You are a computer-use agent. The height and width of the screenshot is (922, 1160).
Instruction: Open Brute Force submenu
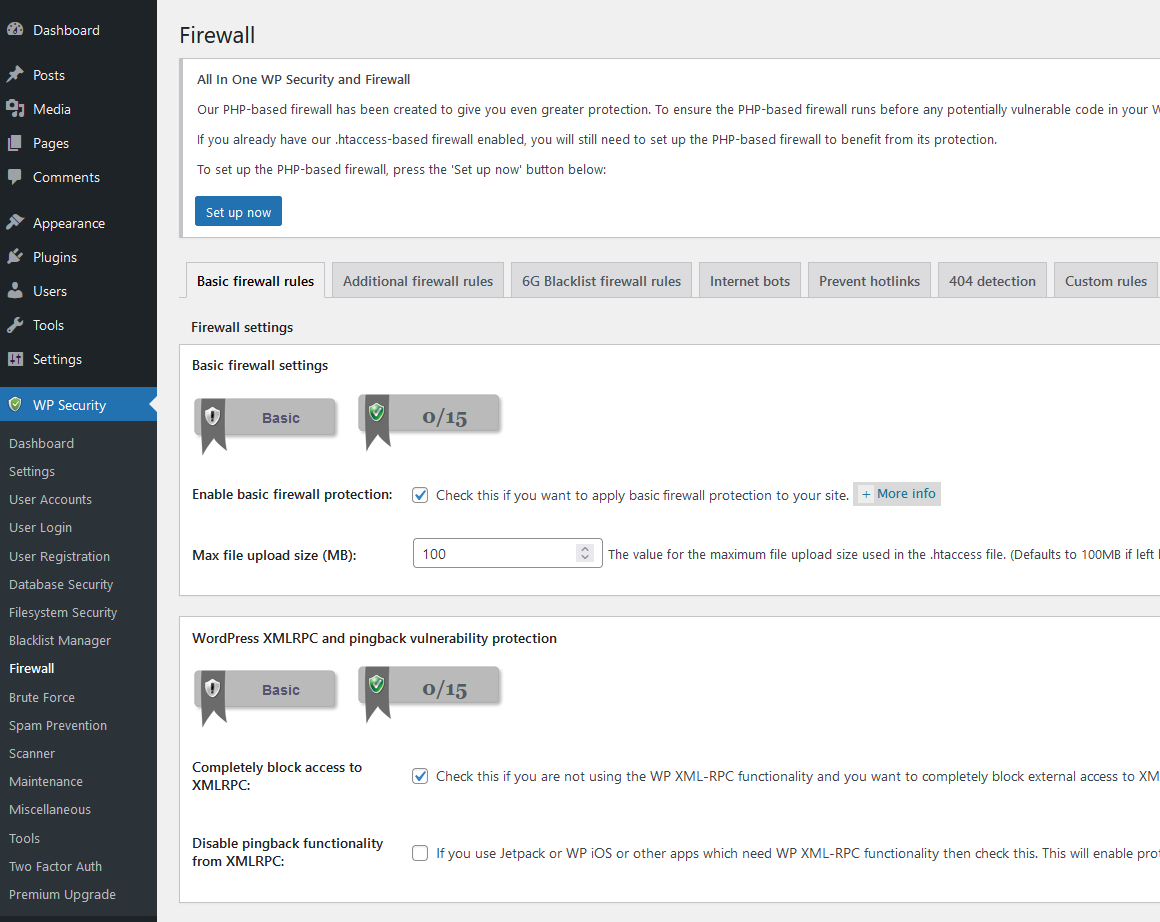pyautogui.click(x=42, y=697)
